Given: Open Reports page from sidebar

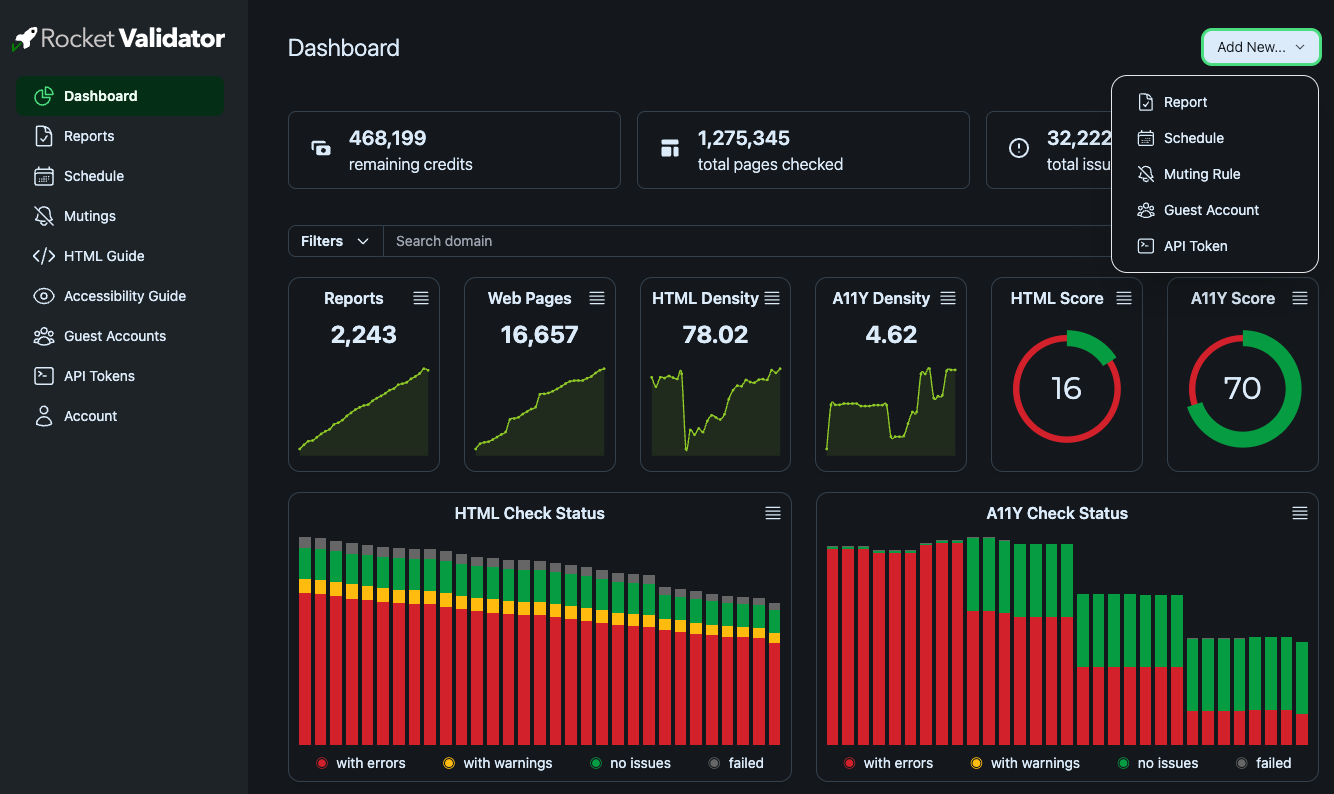Looking at the screenshot, I should [120, 136].
